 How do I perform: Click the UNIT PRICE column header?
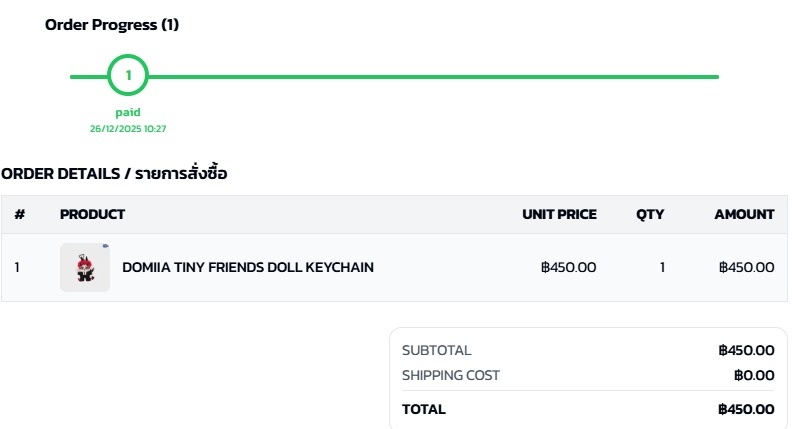click(x=559, y=214)
